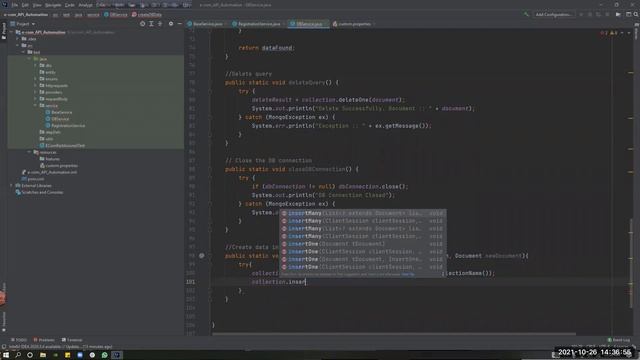Expand the .idea folder
Image resolution: width=640 pixels, height=360 pixels.
tap(18, 39)
